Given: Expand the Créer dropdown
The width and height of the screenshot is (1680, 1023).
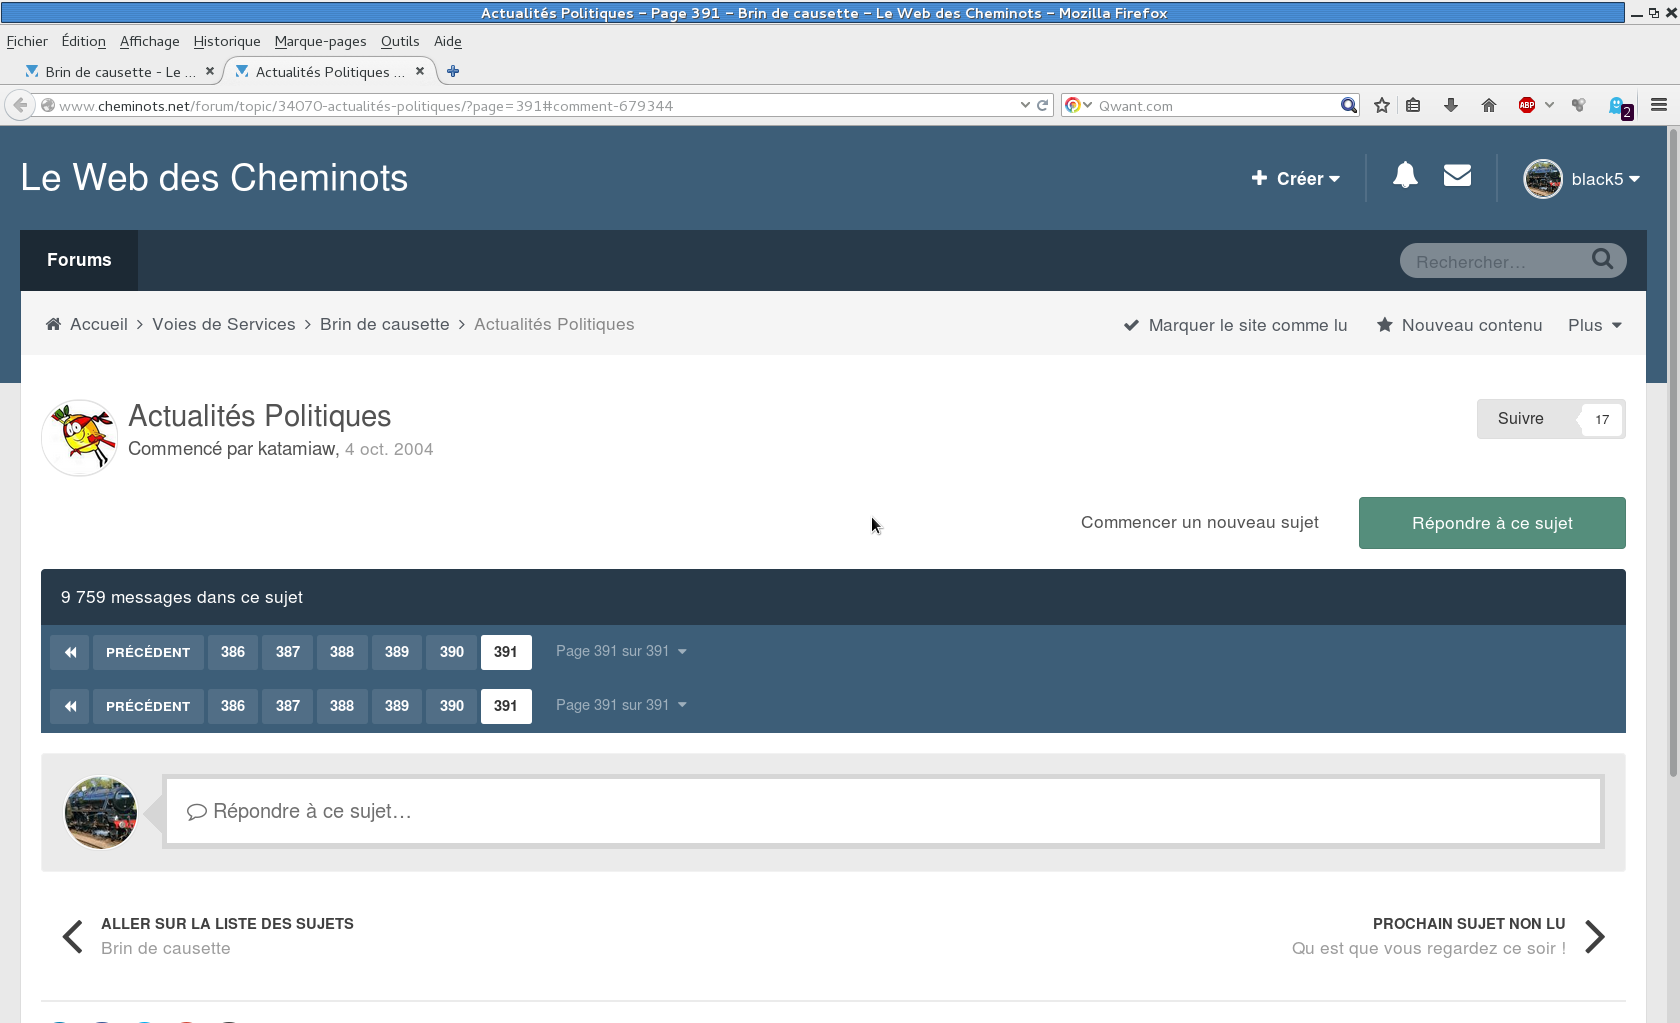Looking at the screenshot, I should (x=1296, y=179).
